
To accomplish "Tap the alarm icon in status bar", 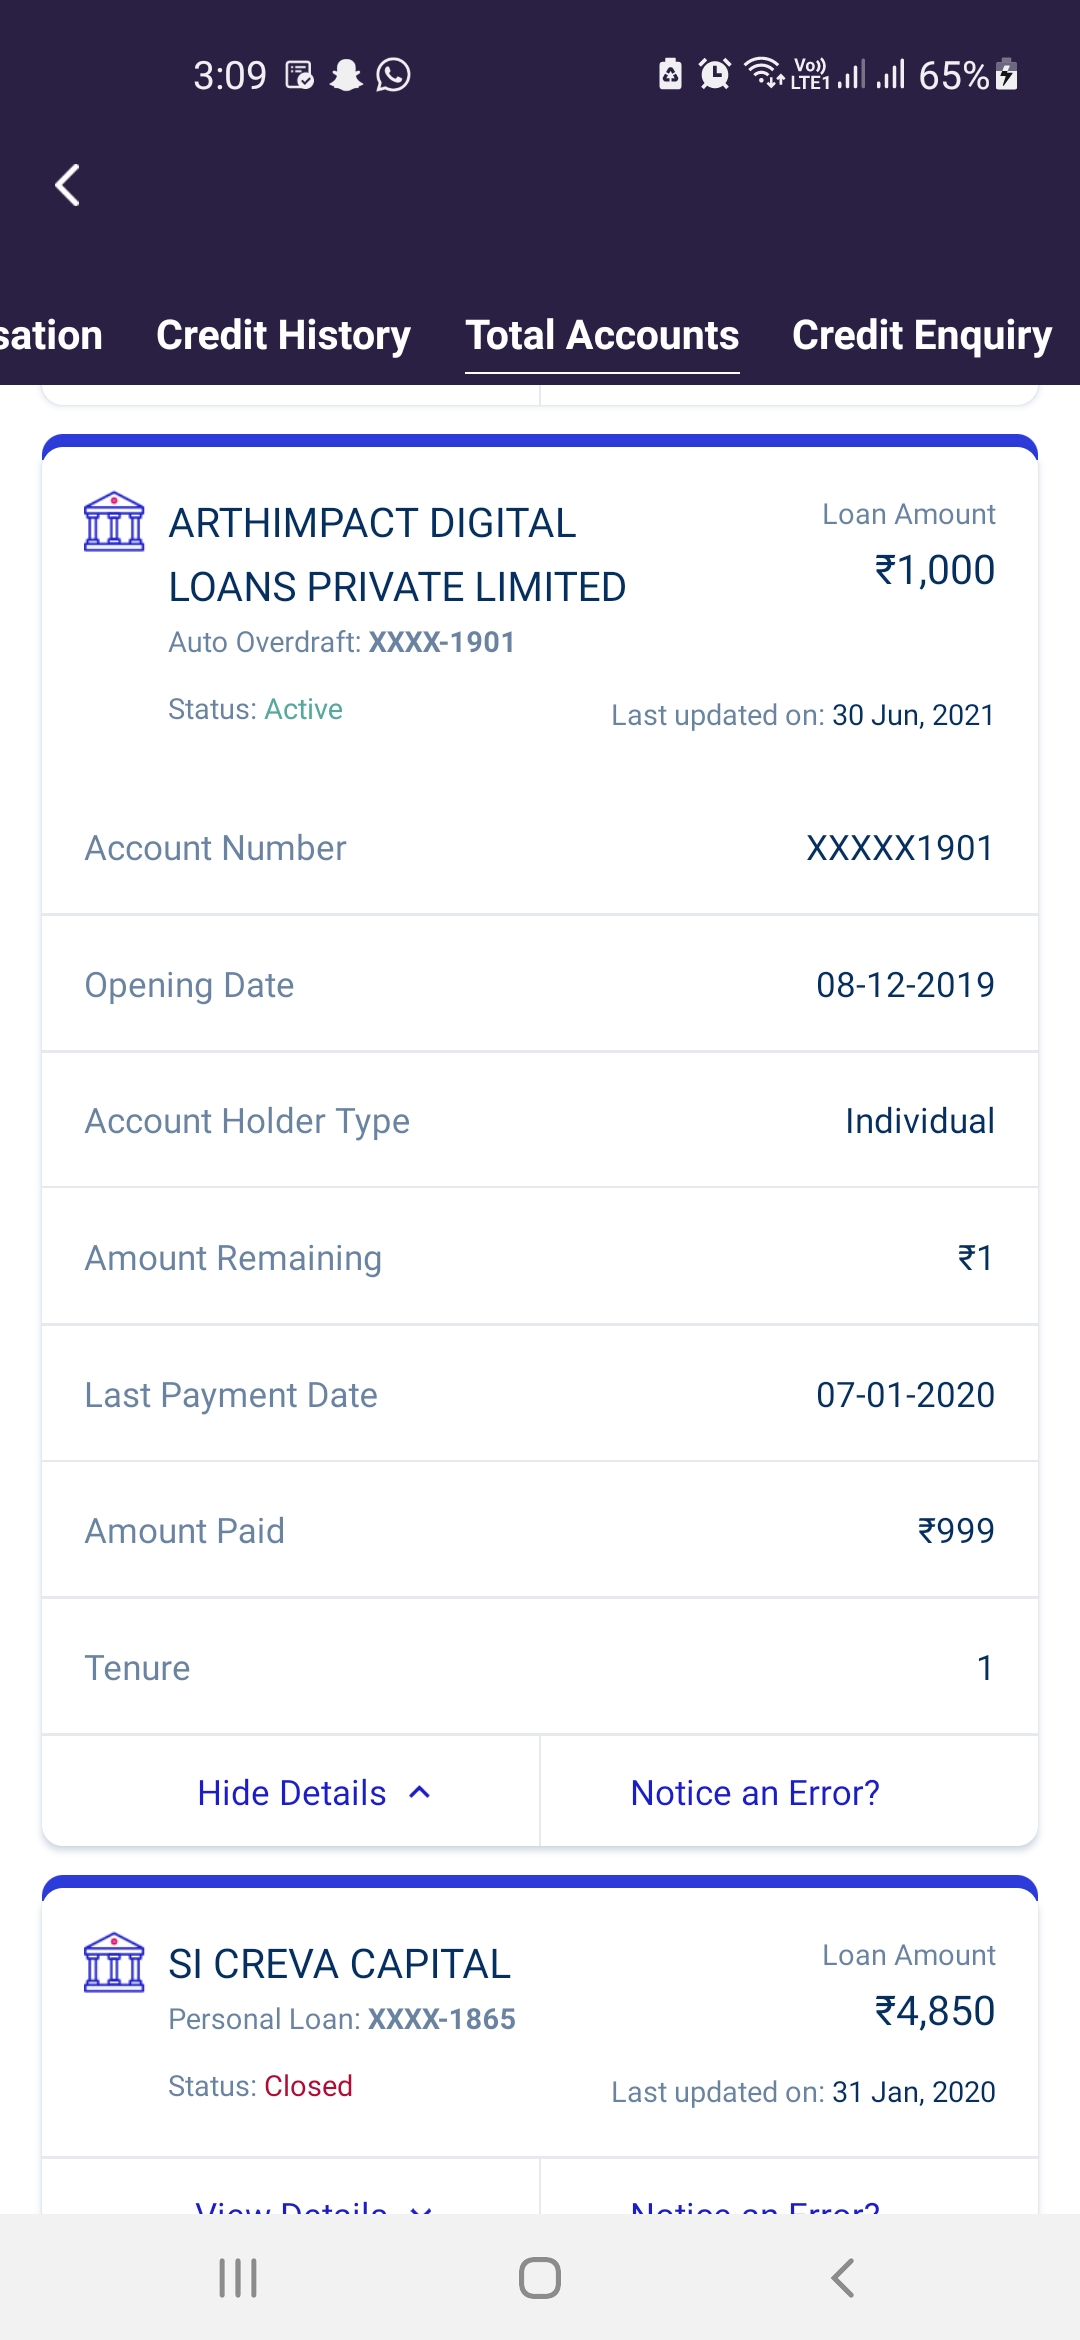I will (714, 74).
